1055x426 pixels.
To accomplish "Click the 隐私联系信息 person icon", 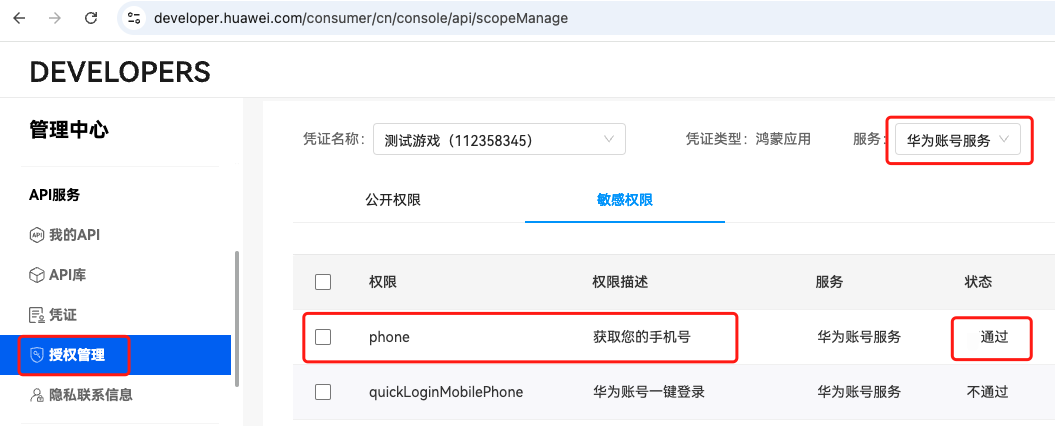I will [x=36, y=394].
